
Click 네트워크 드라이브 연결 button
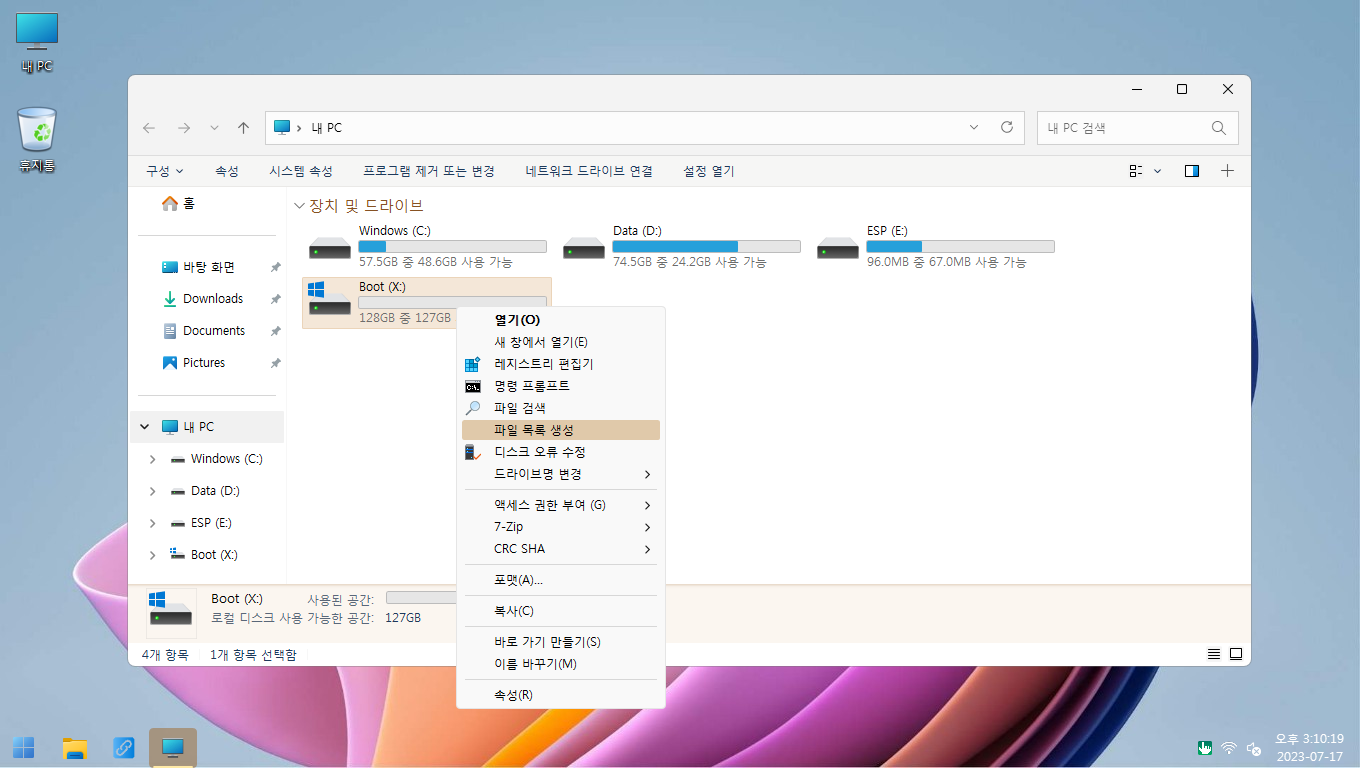pos(589,171)
